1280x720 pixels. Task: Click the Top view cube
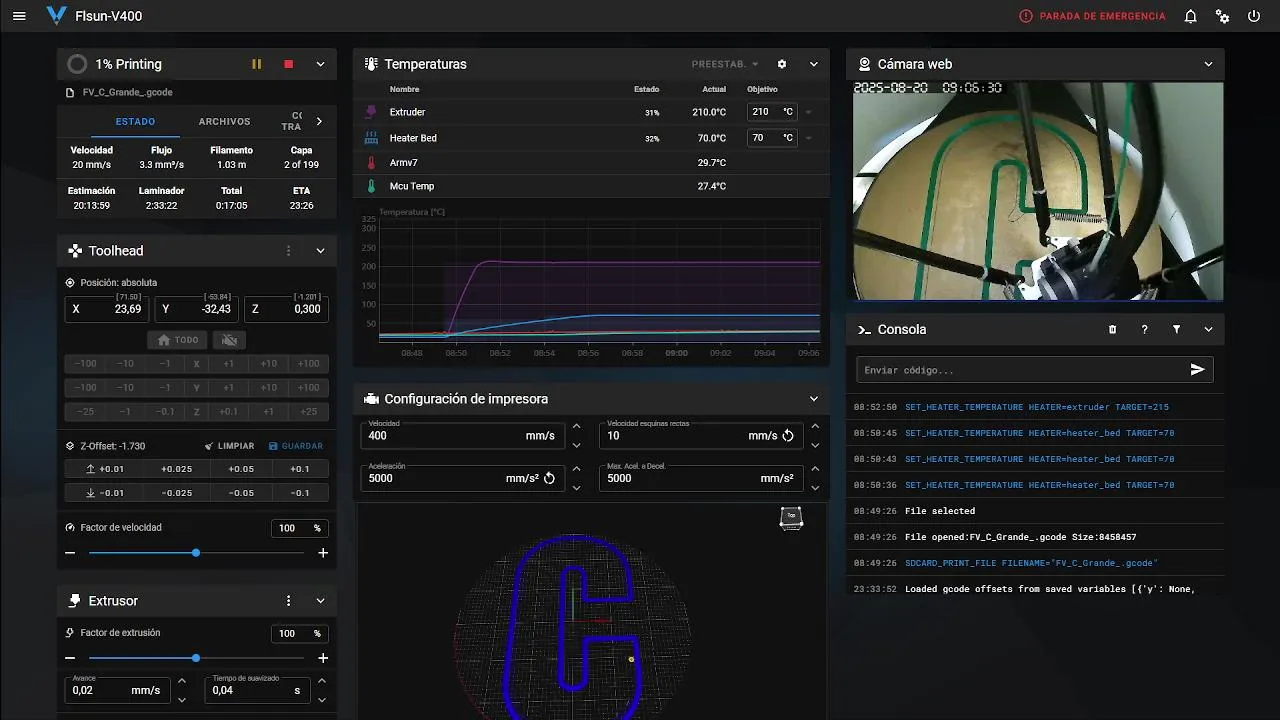click(791, 517)
